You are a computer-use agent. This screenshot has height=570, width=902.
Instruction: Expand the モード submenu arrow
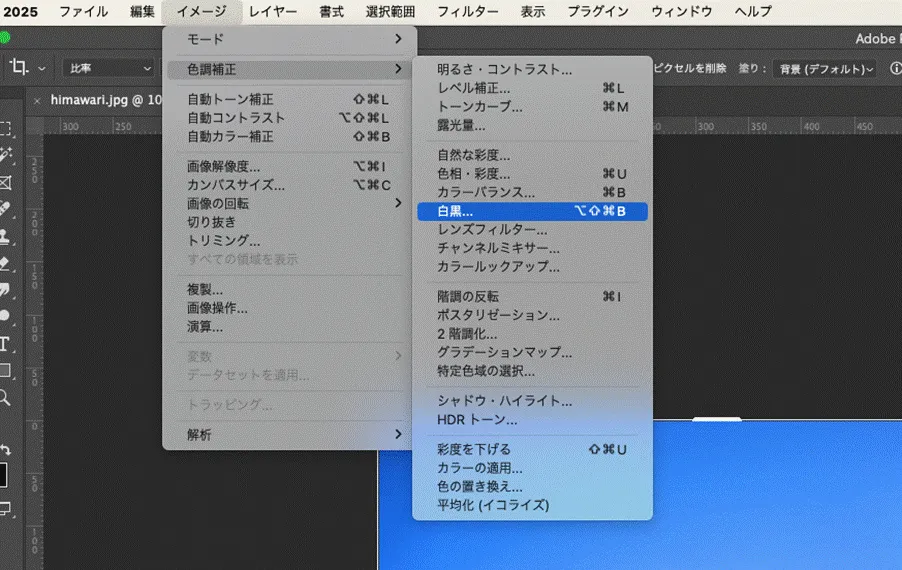398,39
